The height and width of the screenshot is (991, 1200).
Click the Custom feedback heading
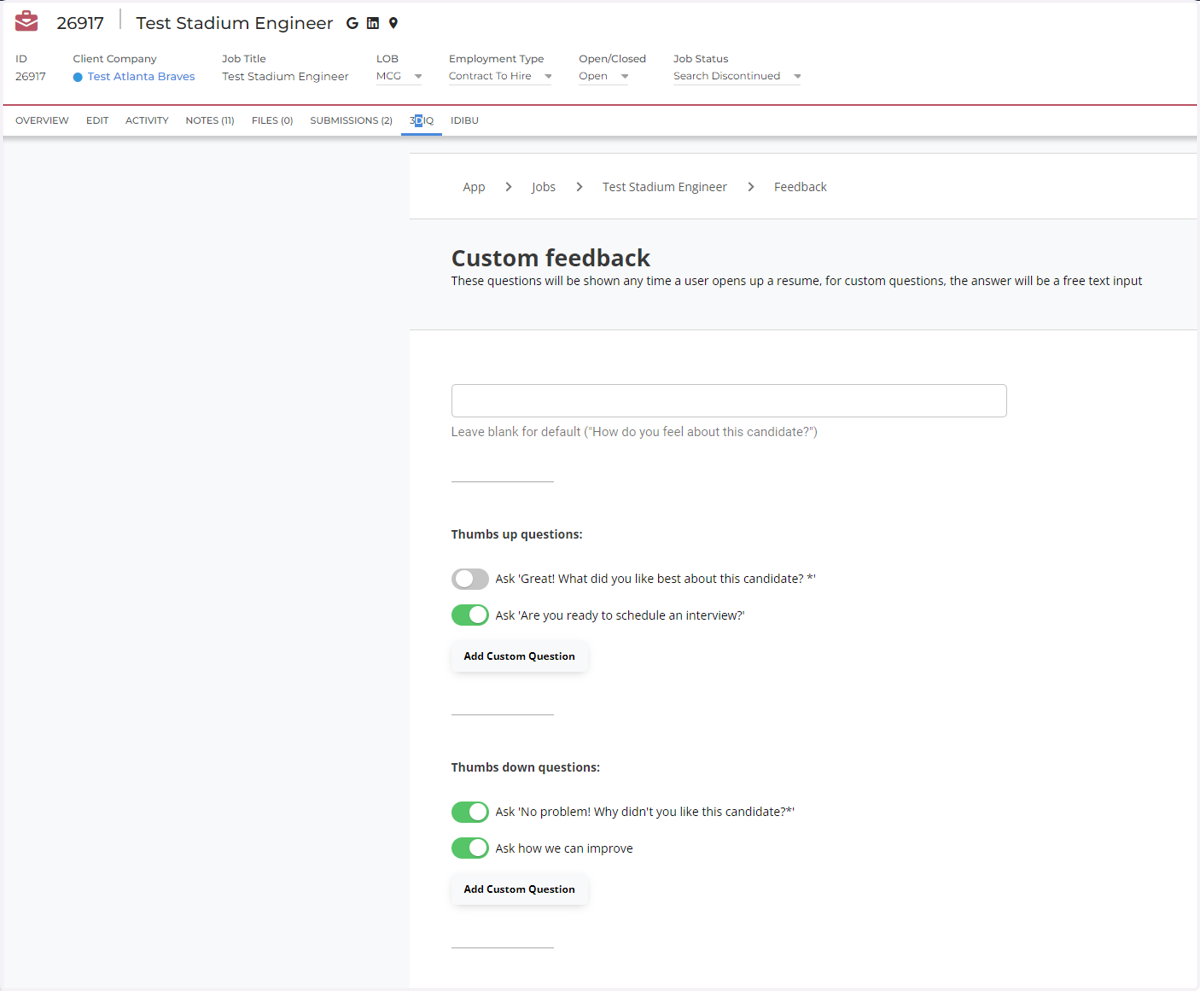tap(551, 259)
